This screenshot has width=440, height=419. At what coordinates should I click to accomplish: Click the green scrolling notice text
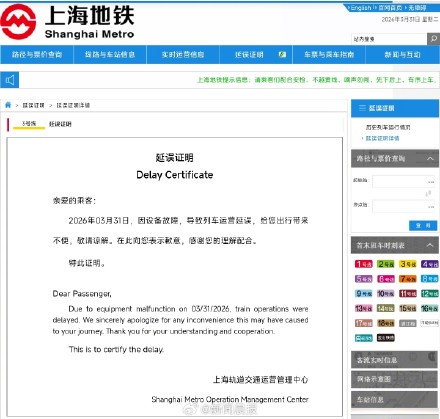(317, 80)
